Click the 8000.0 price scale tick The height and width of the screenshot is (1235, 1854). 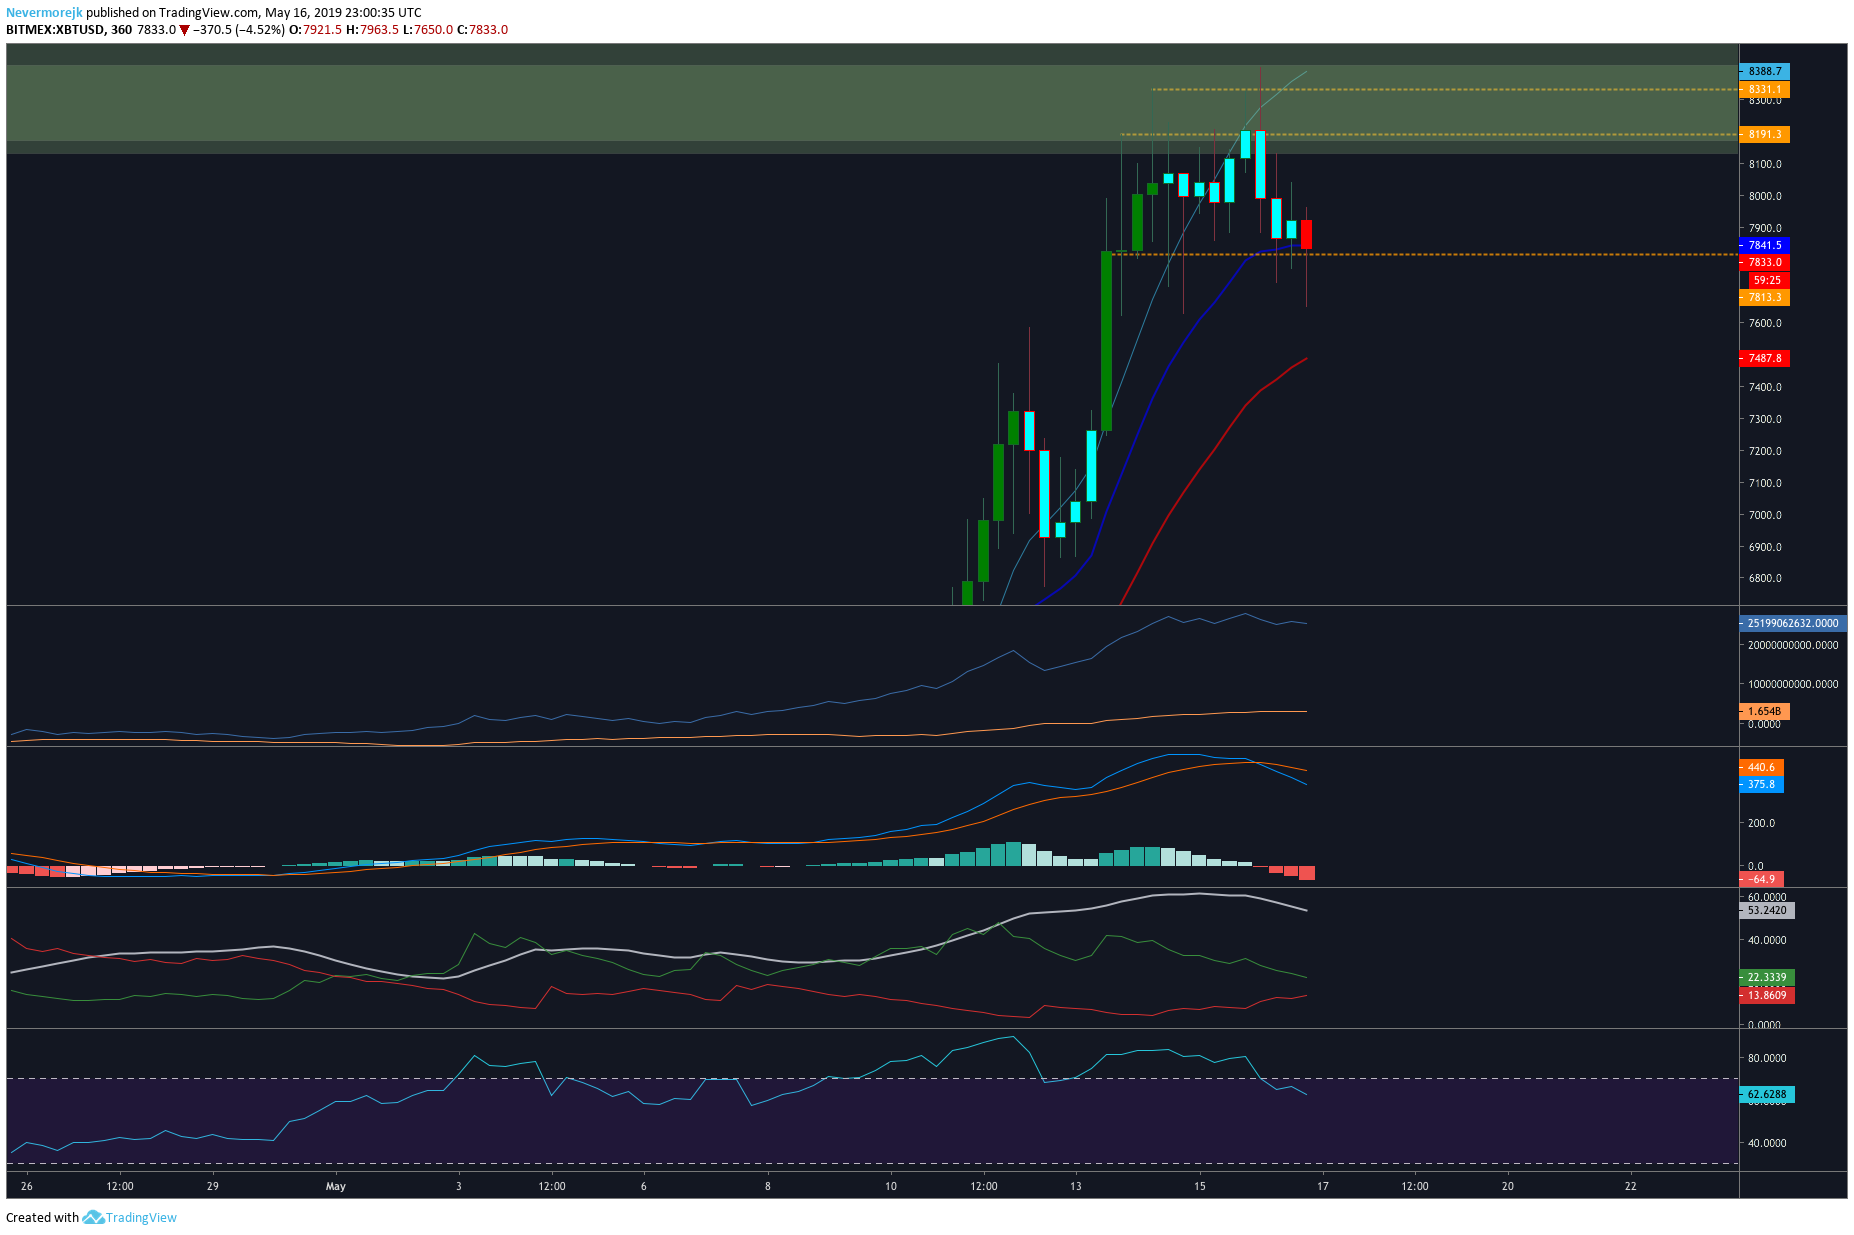(1765, 197)
